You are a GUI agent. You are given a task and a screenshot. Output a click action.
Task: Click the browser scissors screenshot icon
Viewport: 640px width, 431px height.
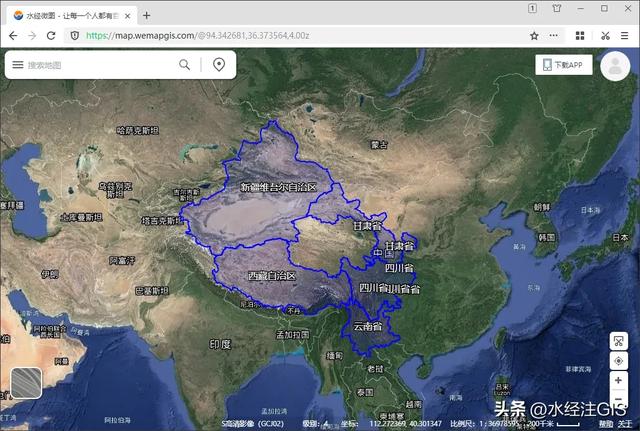coord(605,36)
